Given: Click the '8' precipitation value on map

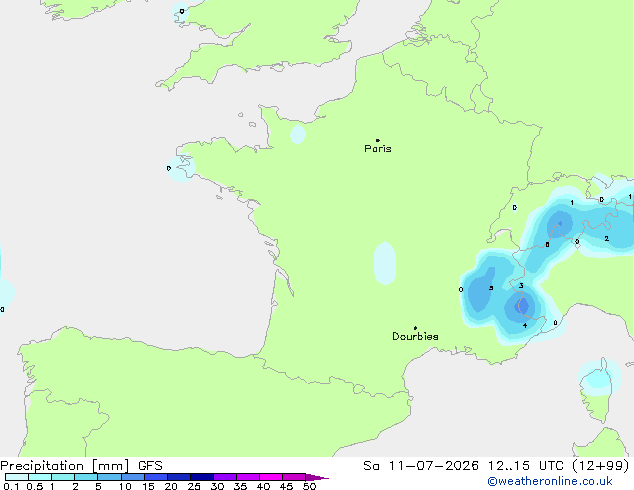Looking at the screenshot, I should [x=547, y=245].
